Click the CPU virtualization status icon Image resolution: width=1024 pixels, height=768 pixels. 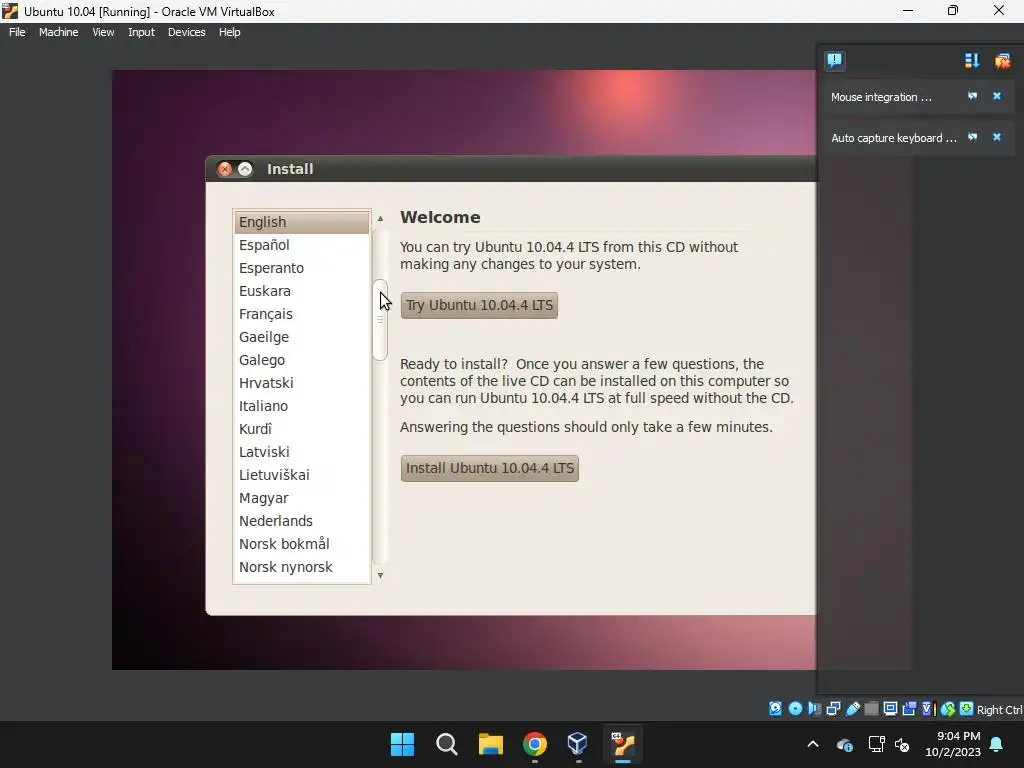pyautogui.click(x=929, y=709)
